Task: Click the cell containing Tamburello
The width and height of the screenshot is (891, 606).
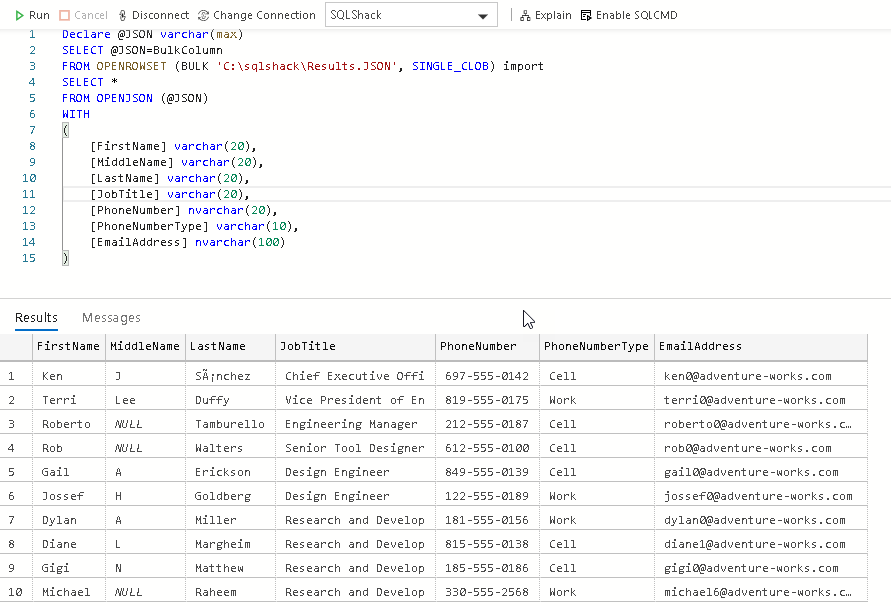Action: [229, 424]
